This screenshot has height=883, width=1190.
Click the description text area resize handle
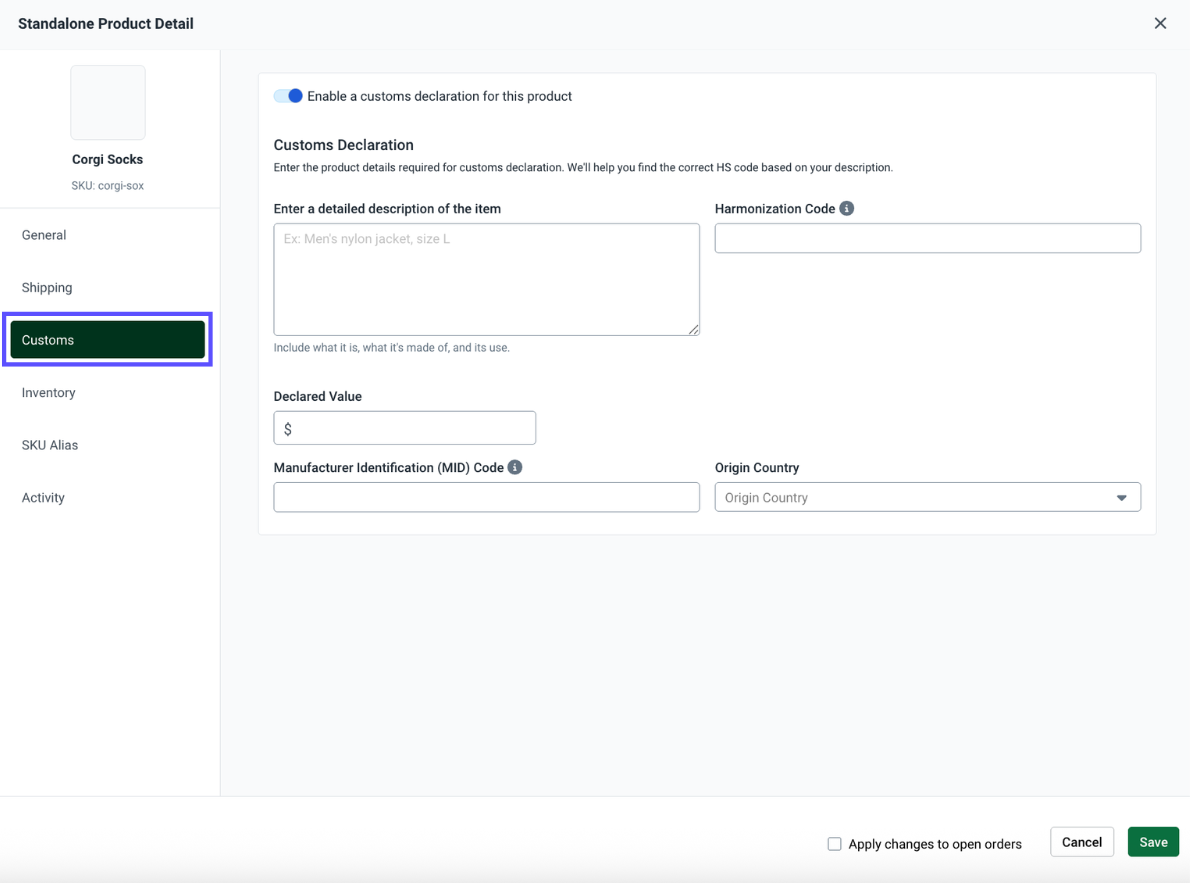(694, 330)
